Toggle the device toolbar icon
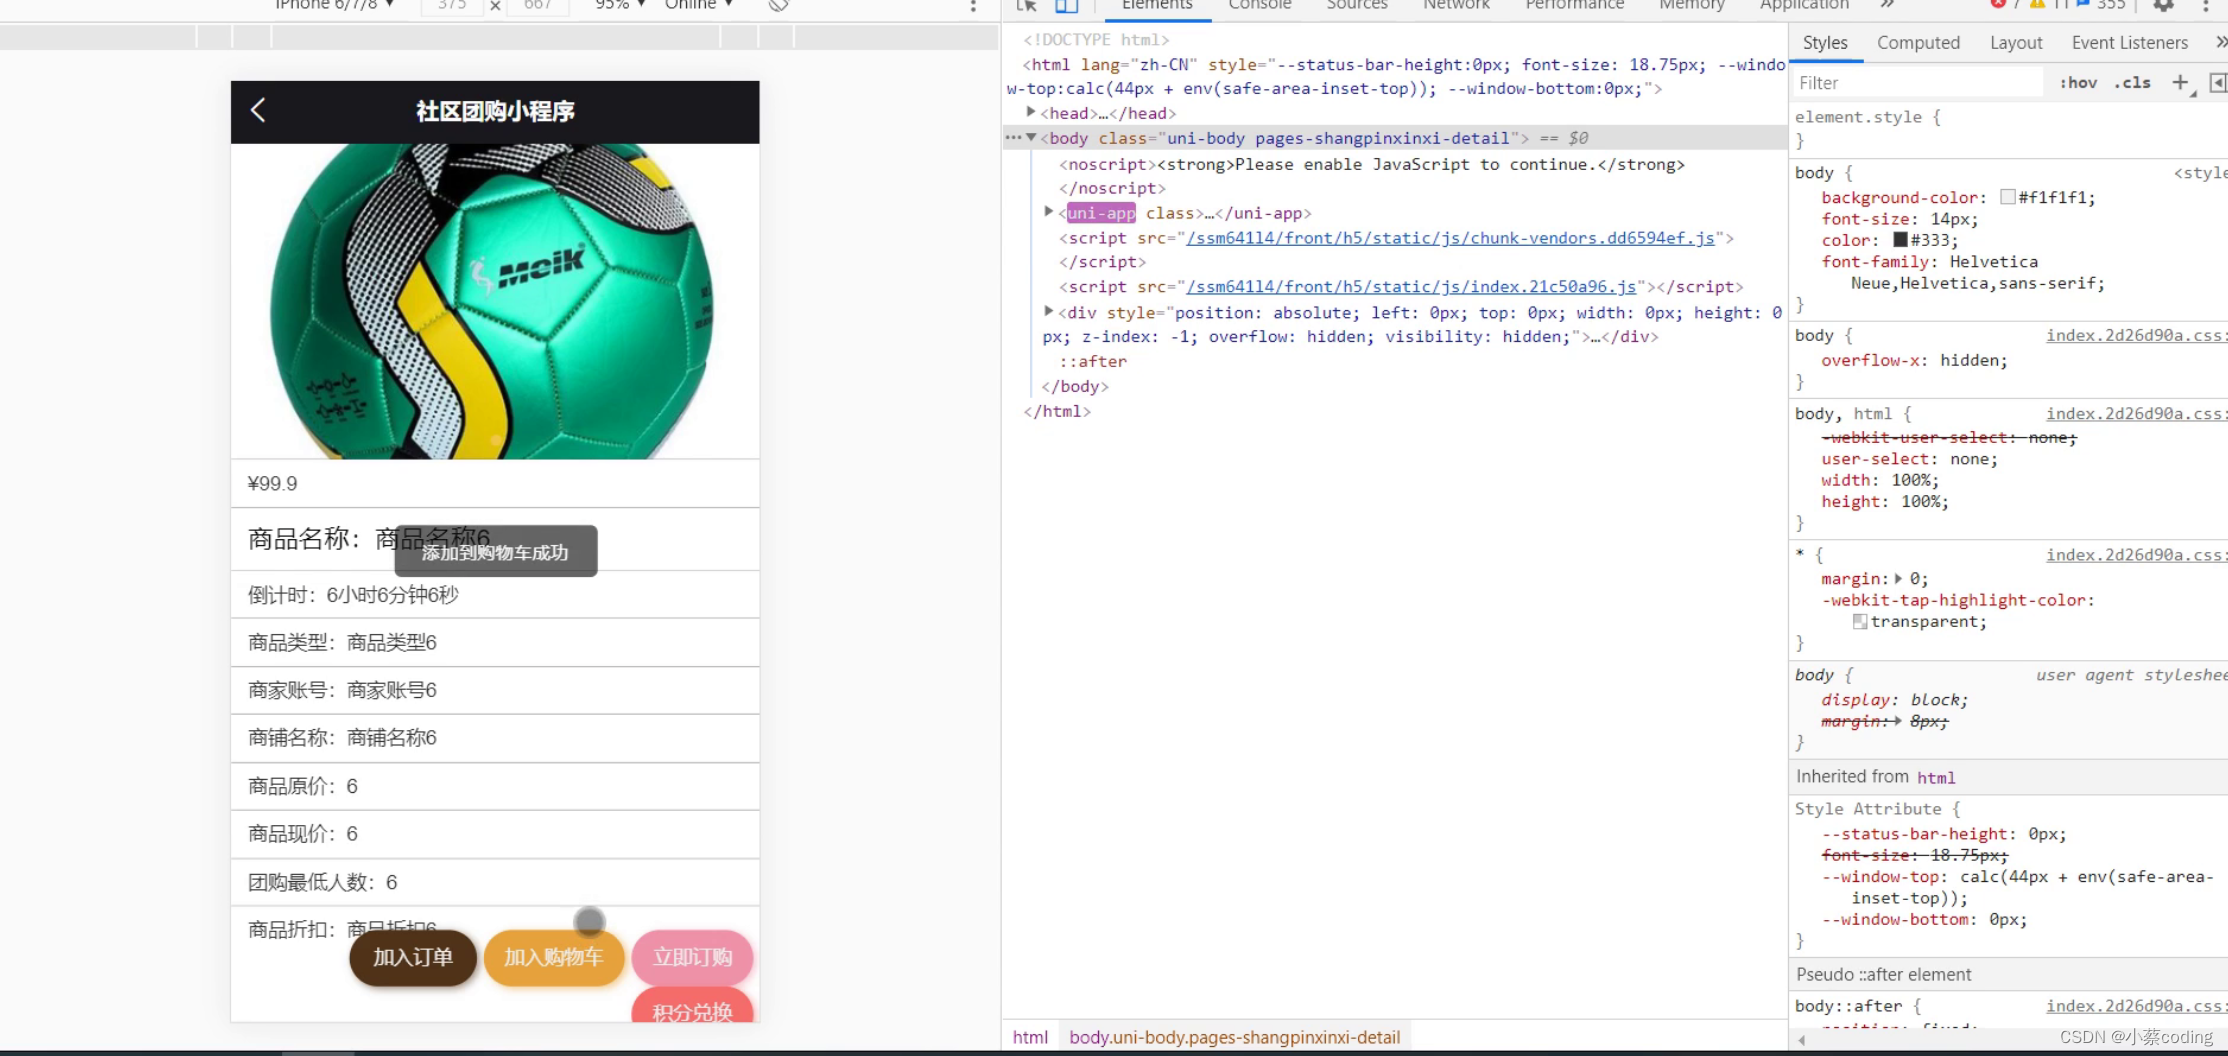The width and height of the screenshot is (2228, 1056). coord(1067,6)
